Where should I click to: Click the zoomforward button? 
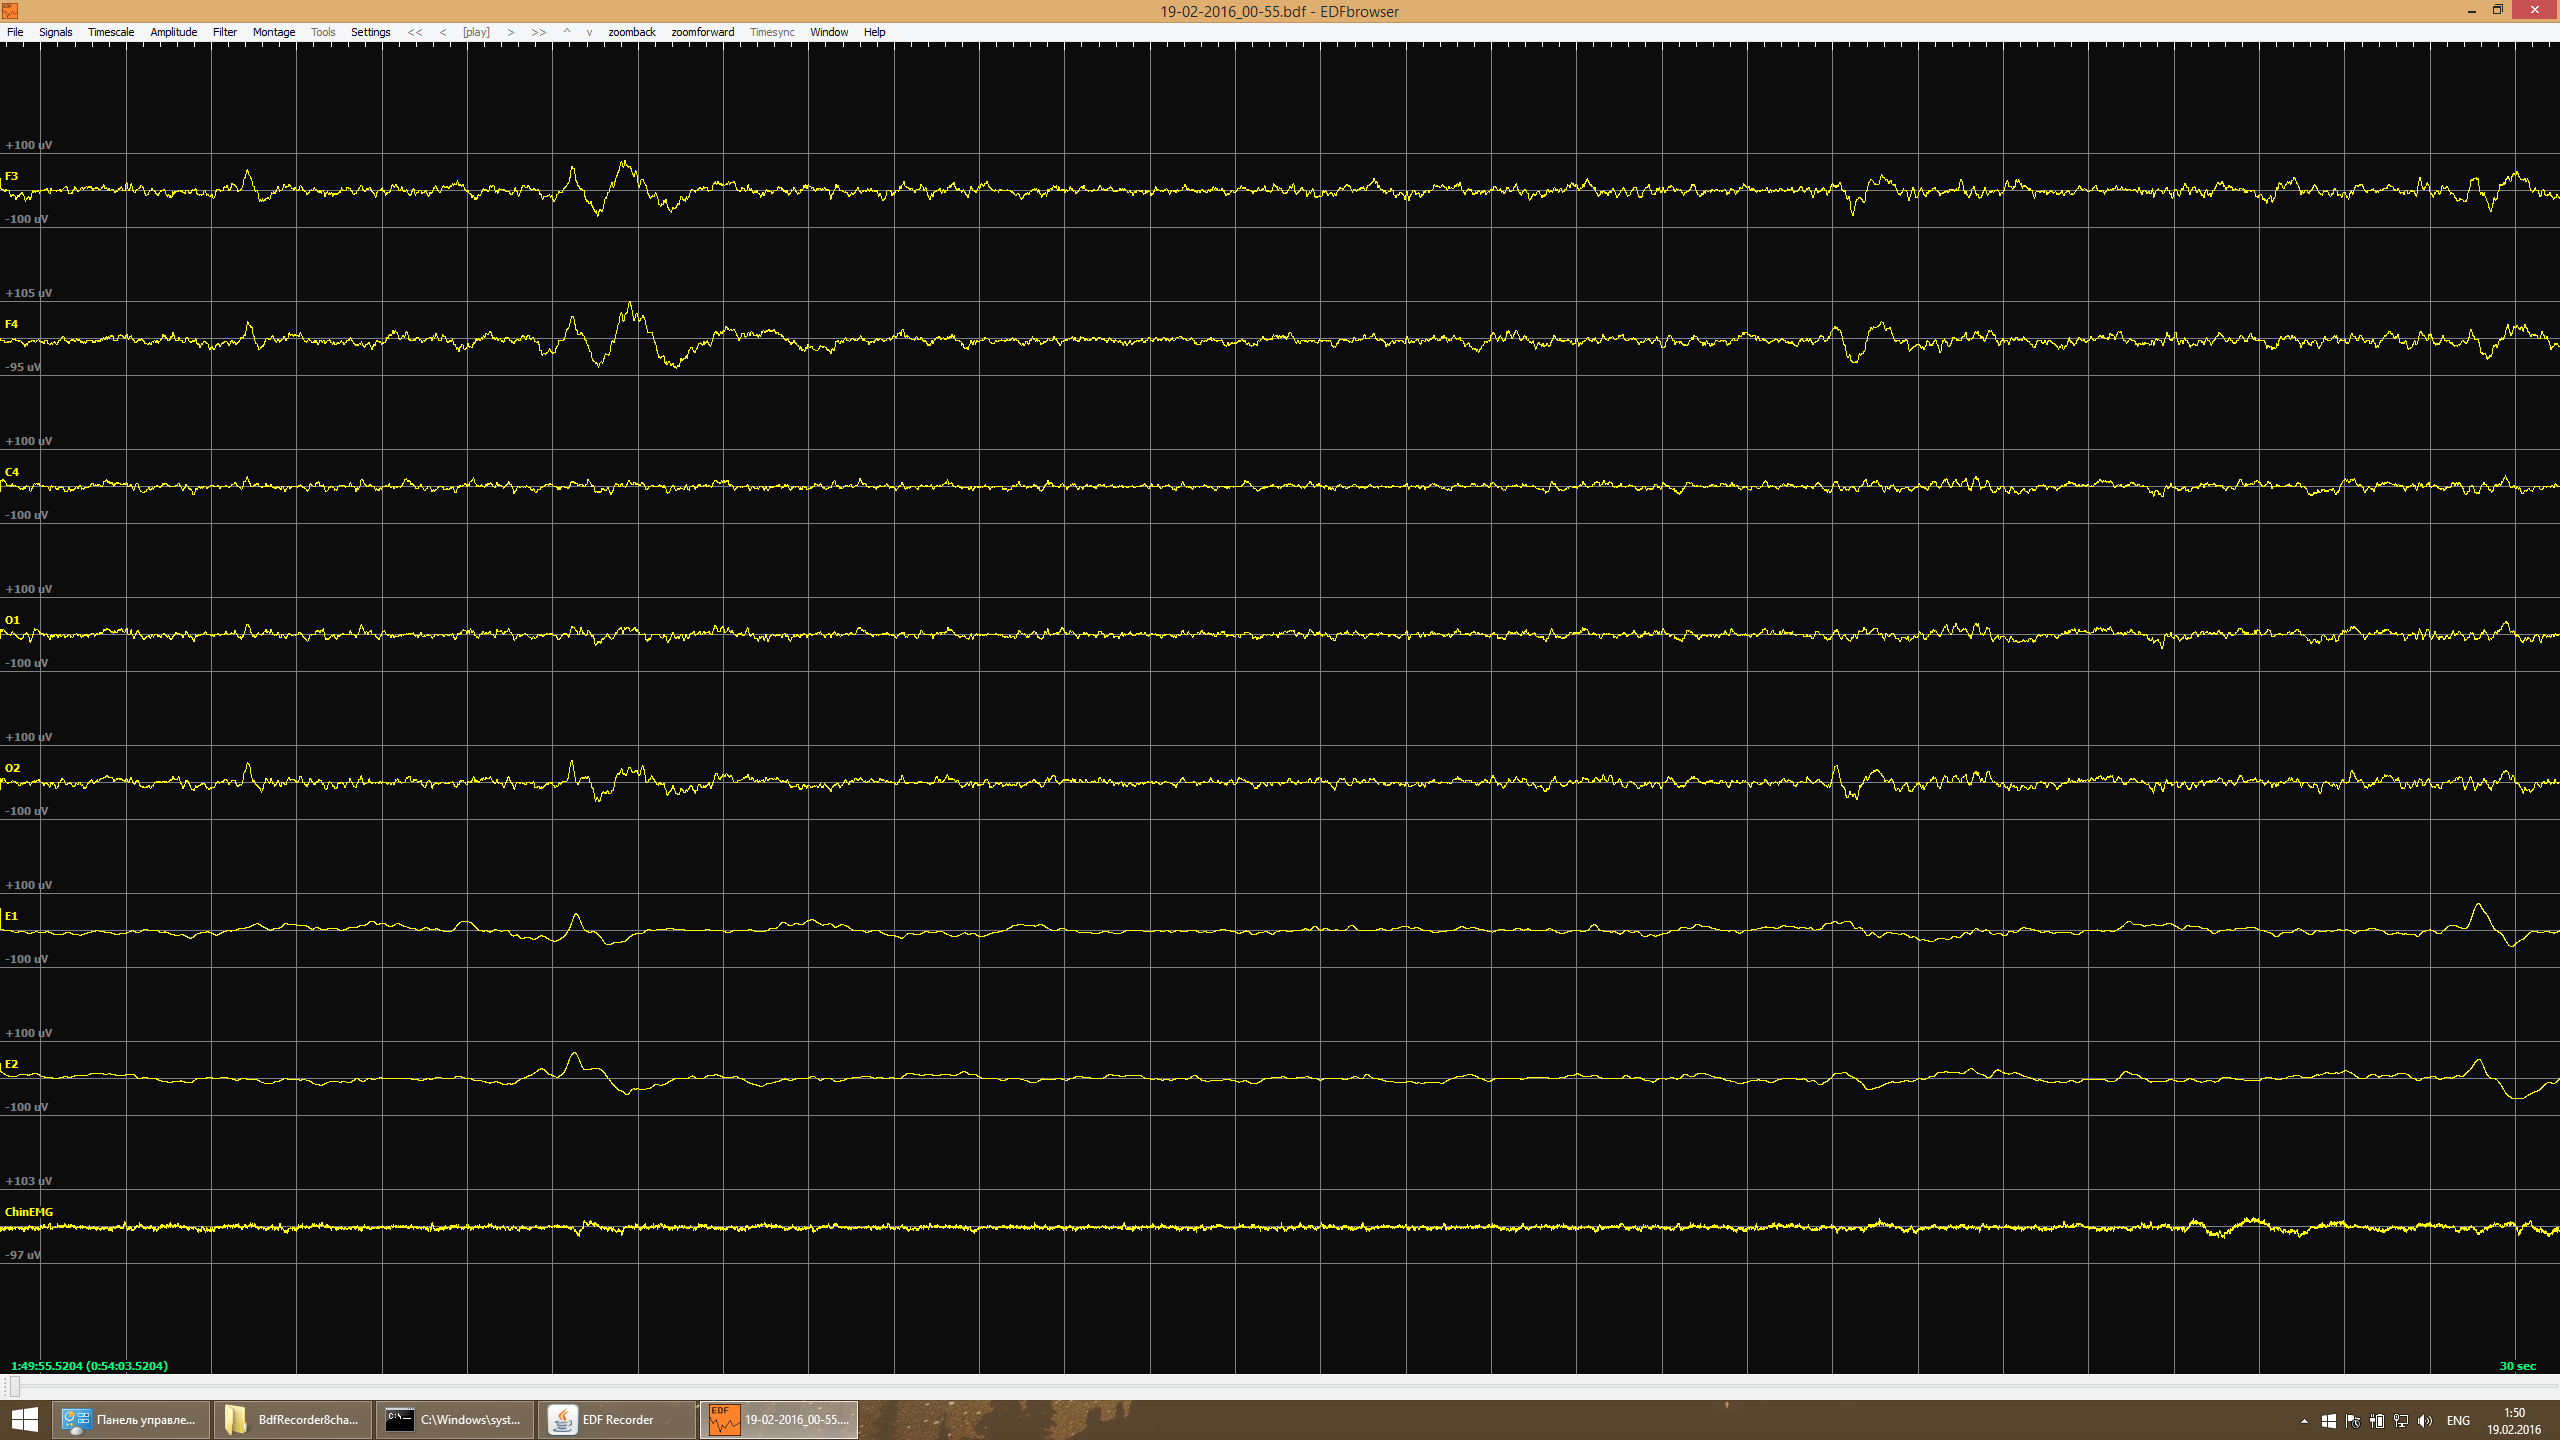pyautogui.click(x=702, y=32)
